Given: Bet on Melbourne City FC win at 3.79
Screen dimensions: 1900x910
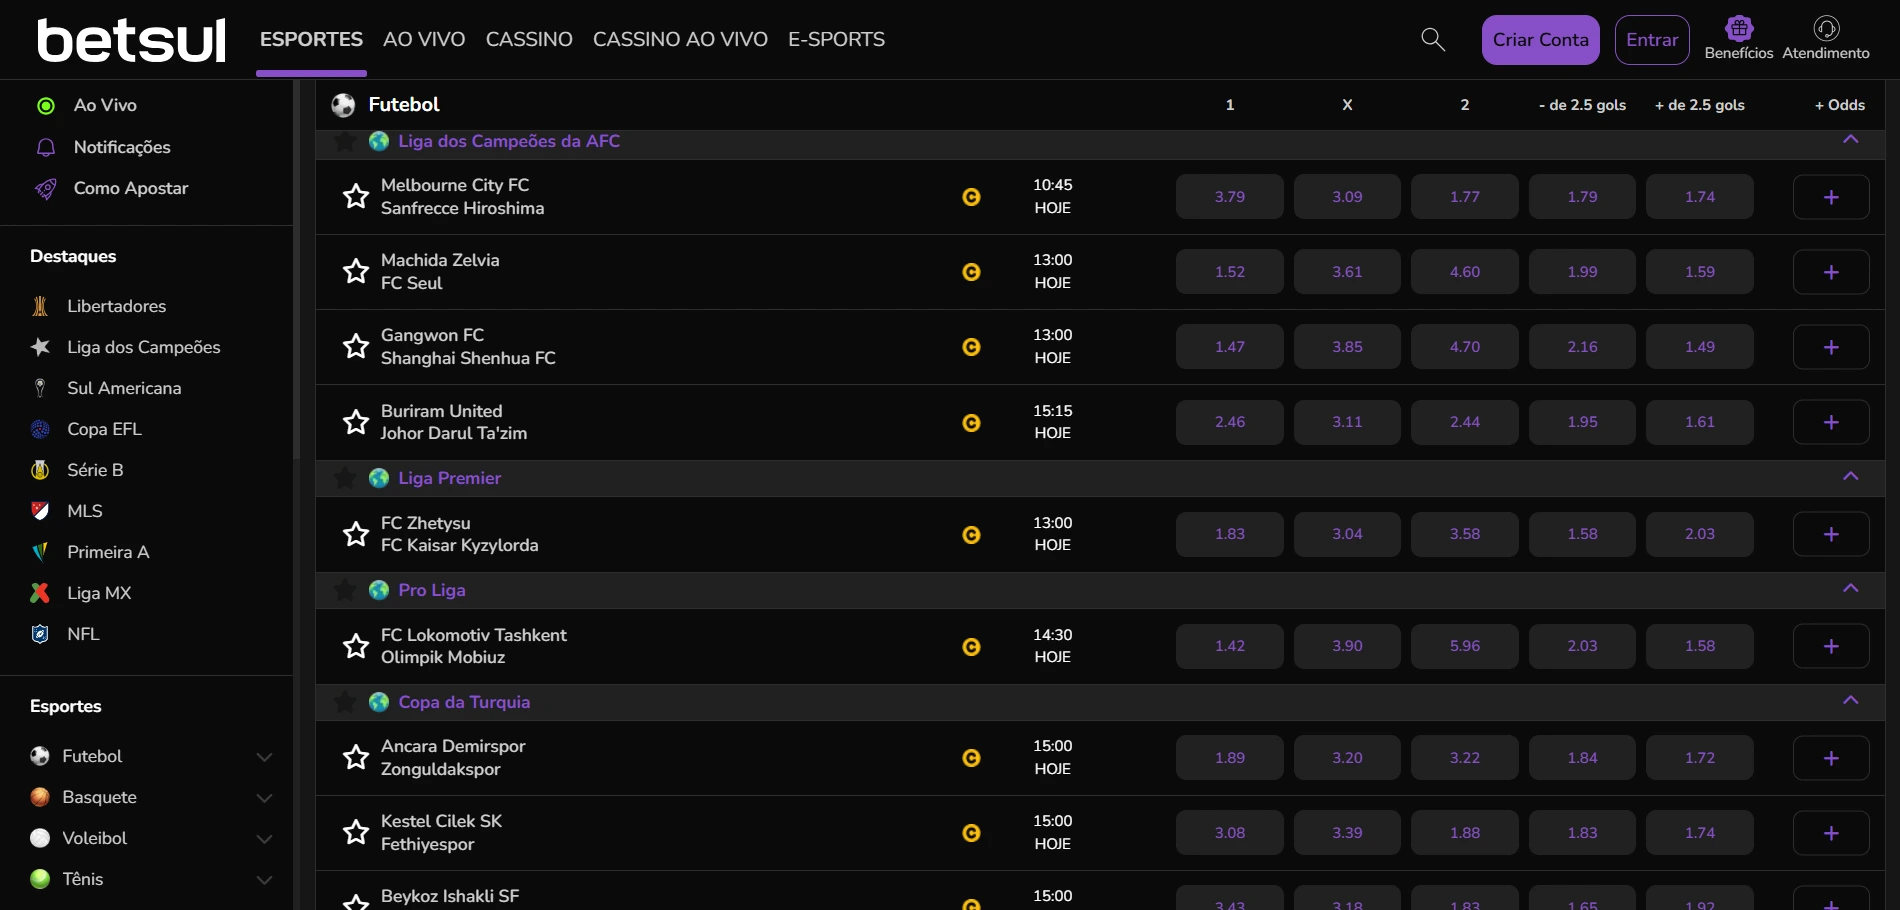Looking at the screenshot, I should (1230, 197).
